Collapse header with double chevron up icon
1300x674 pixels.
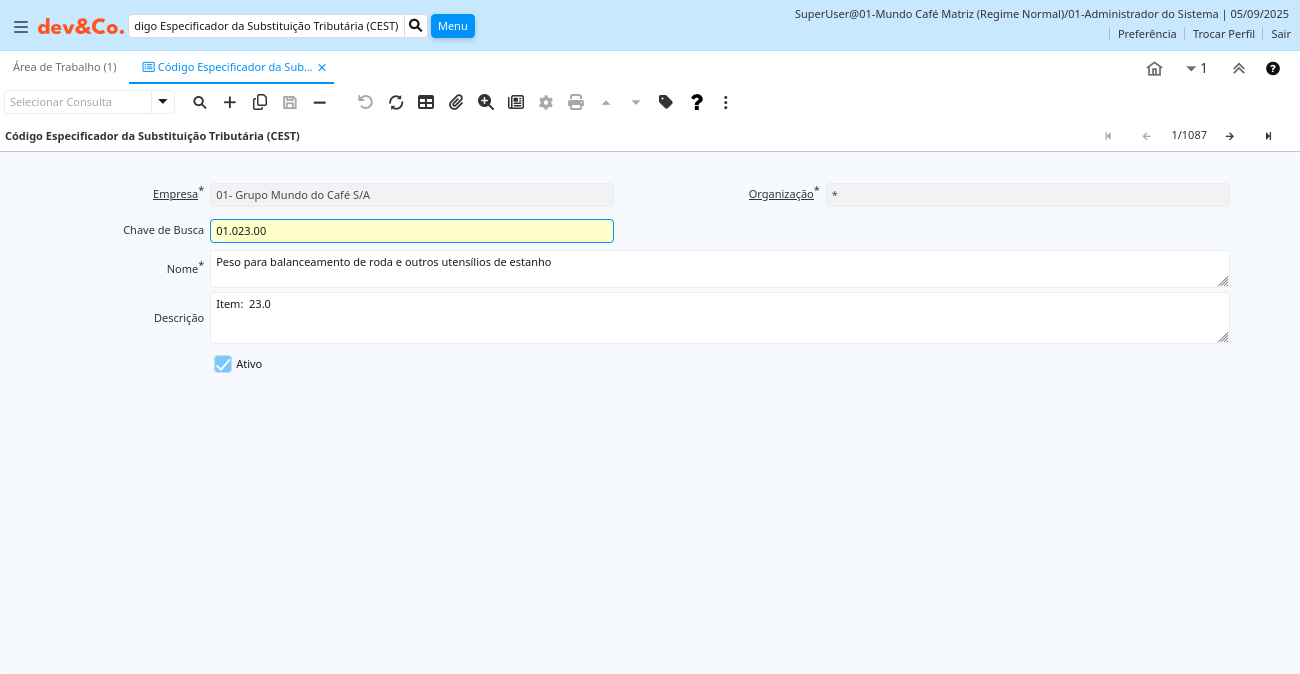(x=1239, y=69)
